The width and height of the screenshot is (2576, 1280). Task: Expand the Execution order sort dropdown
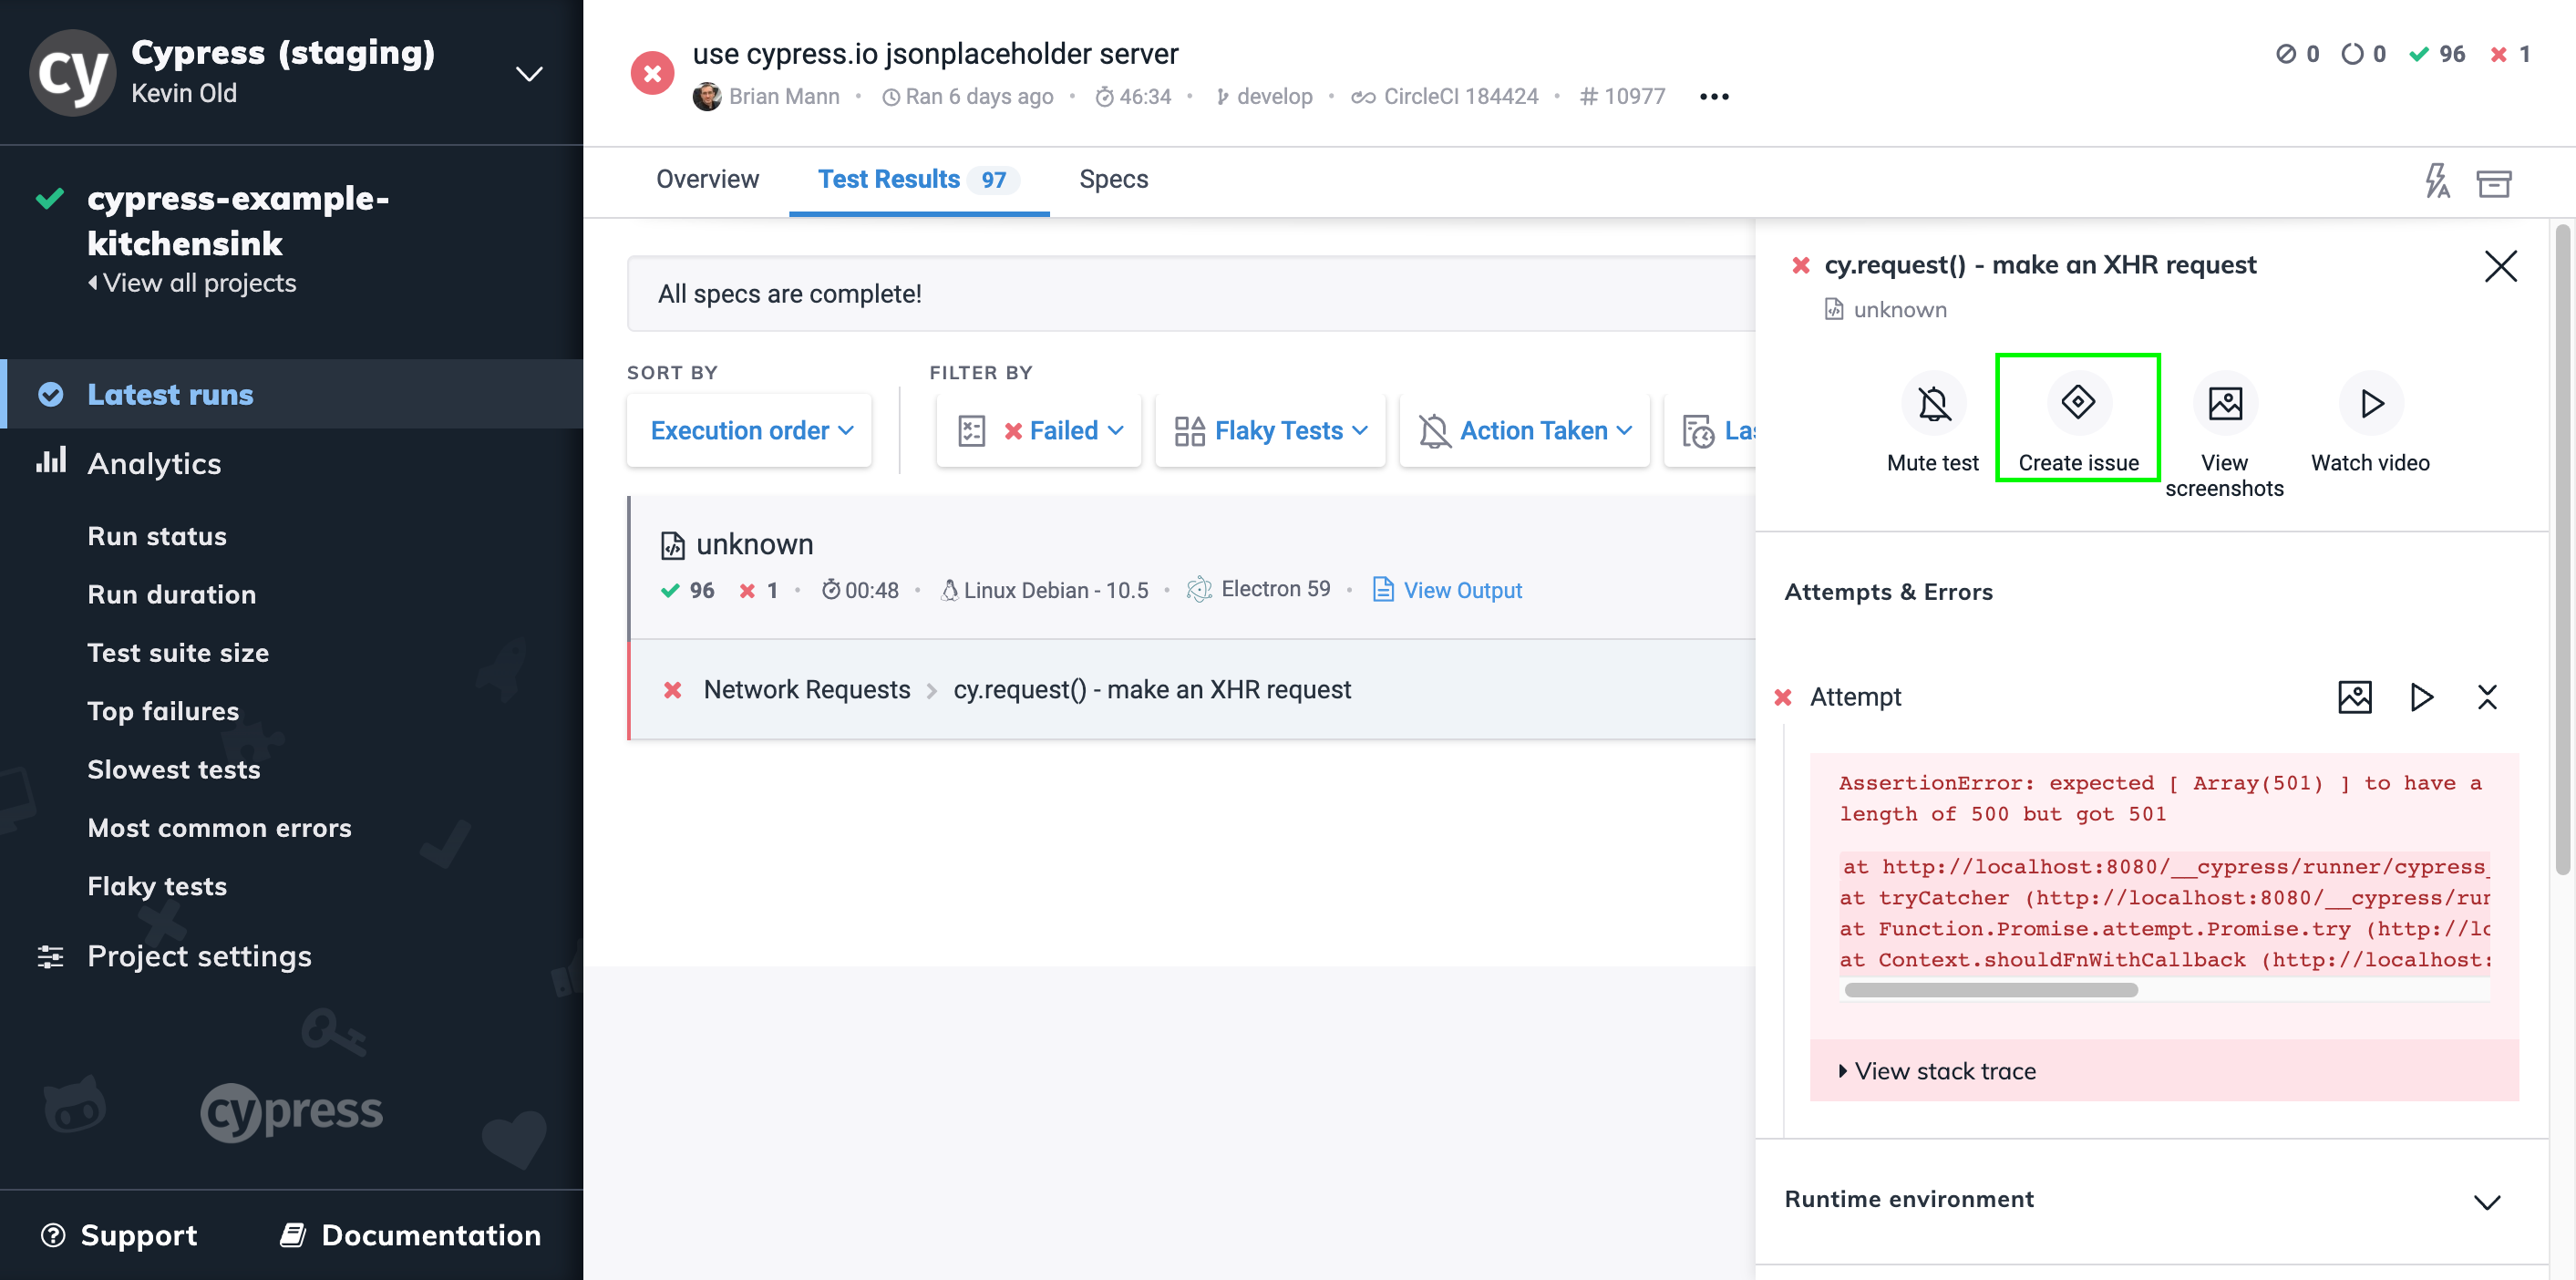pos(748,430)
